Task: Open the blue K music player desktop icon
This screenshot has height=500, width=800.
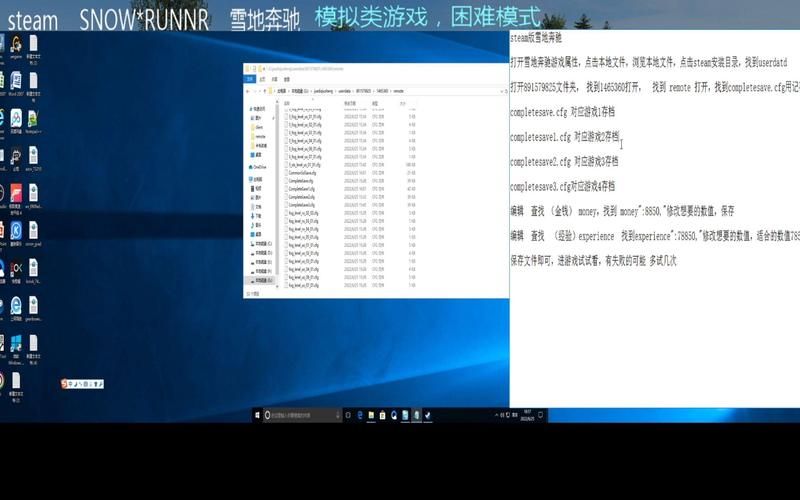Action: click(16, 233)
